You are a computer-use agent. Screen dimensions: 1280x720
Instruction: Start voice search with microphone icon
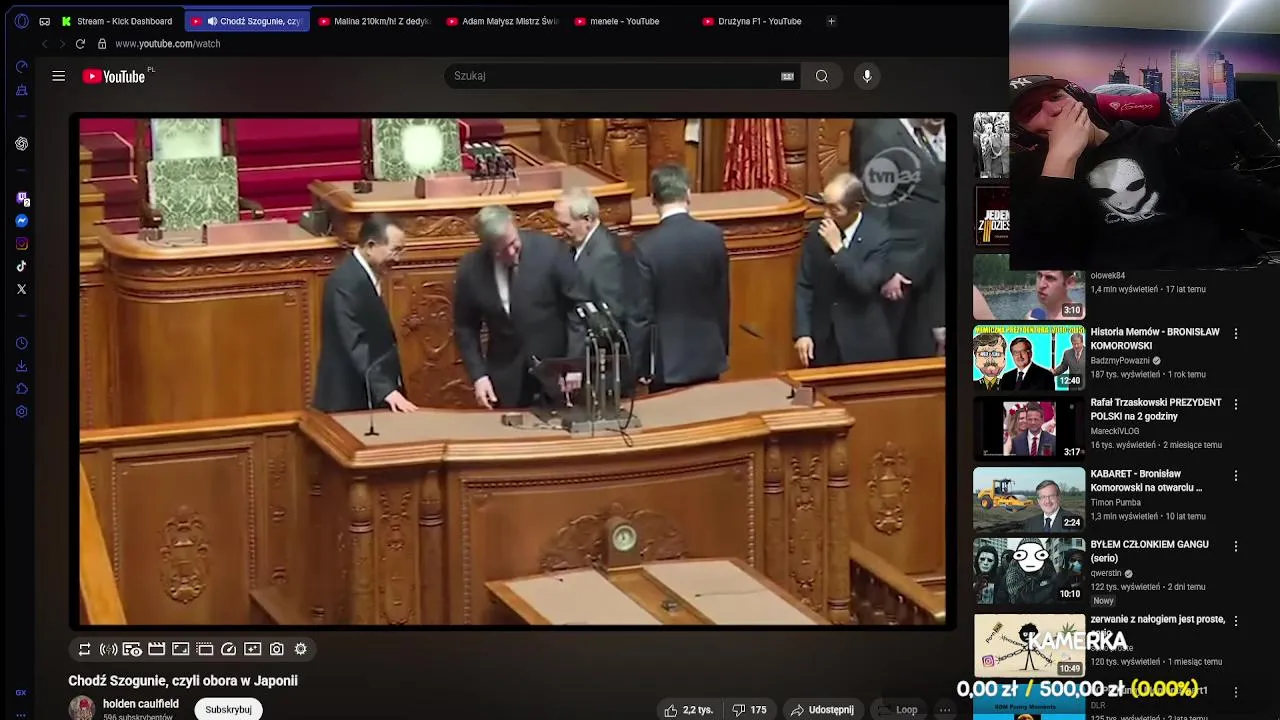(x=867, y=76)
